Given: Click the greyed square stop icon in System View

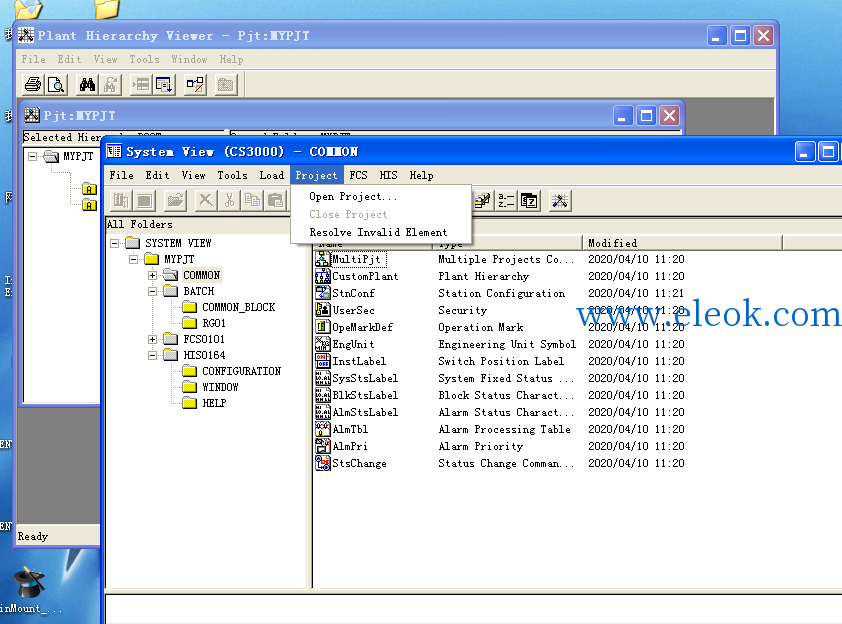Looking at the screenshot, I should tap(144, 201).
